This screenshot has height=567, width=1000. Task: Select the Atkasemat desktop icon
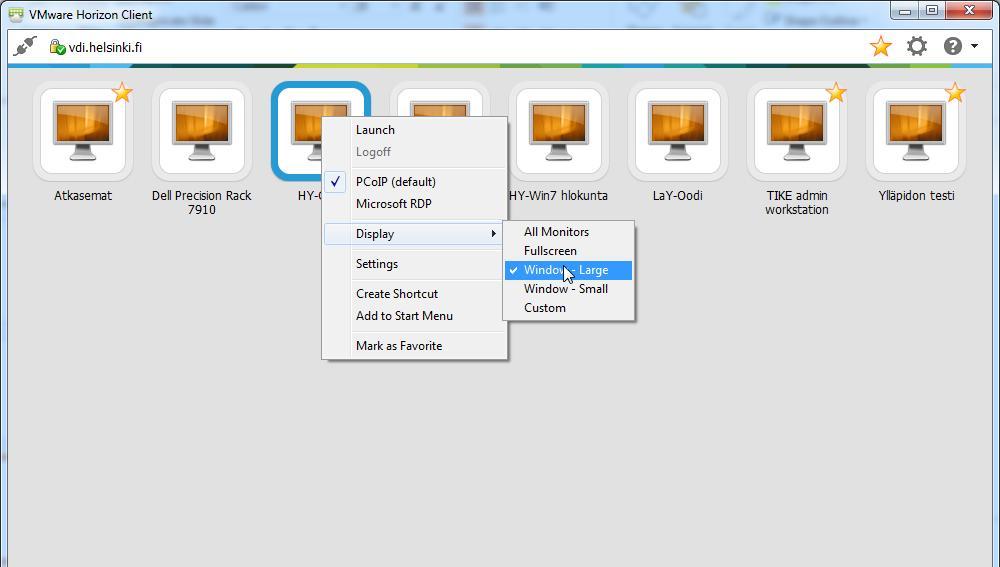tap(83, 131)
